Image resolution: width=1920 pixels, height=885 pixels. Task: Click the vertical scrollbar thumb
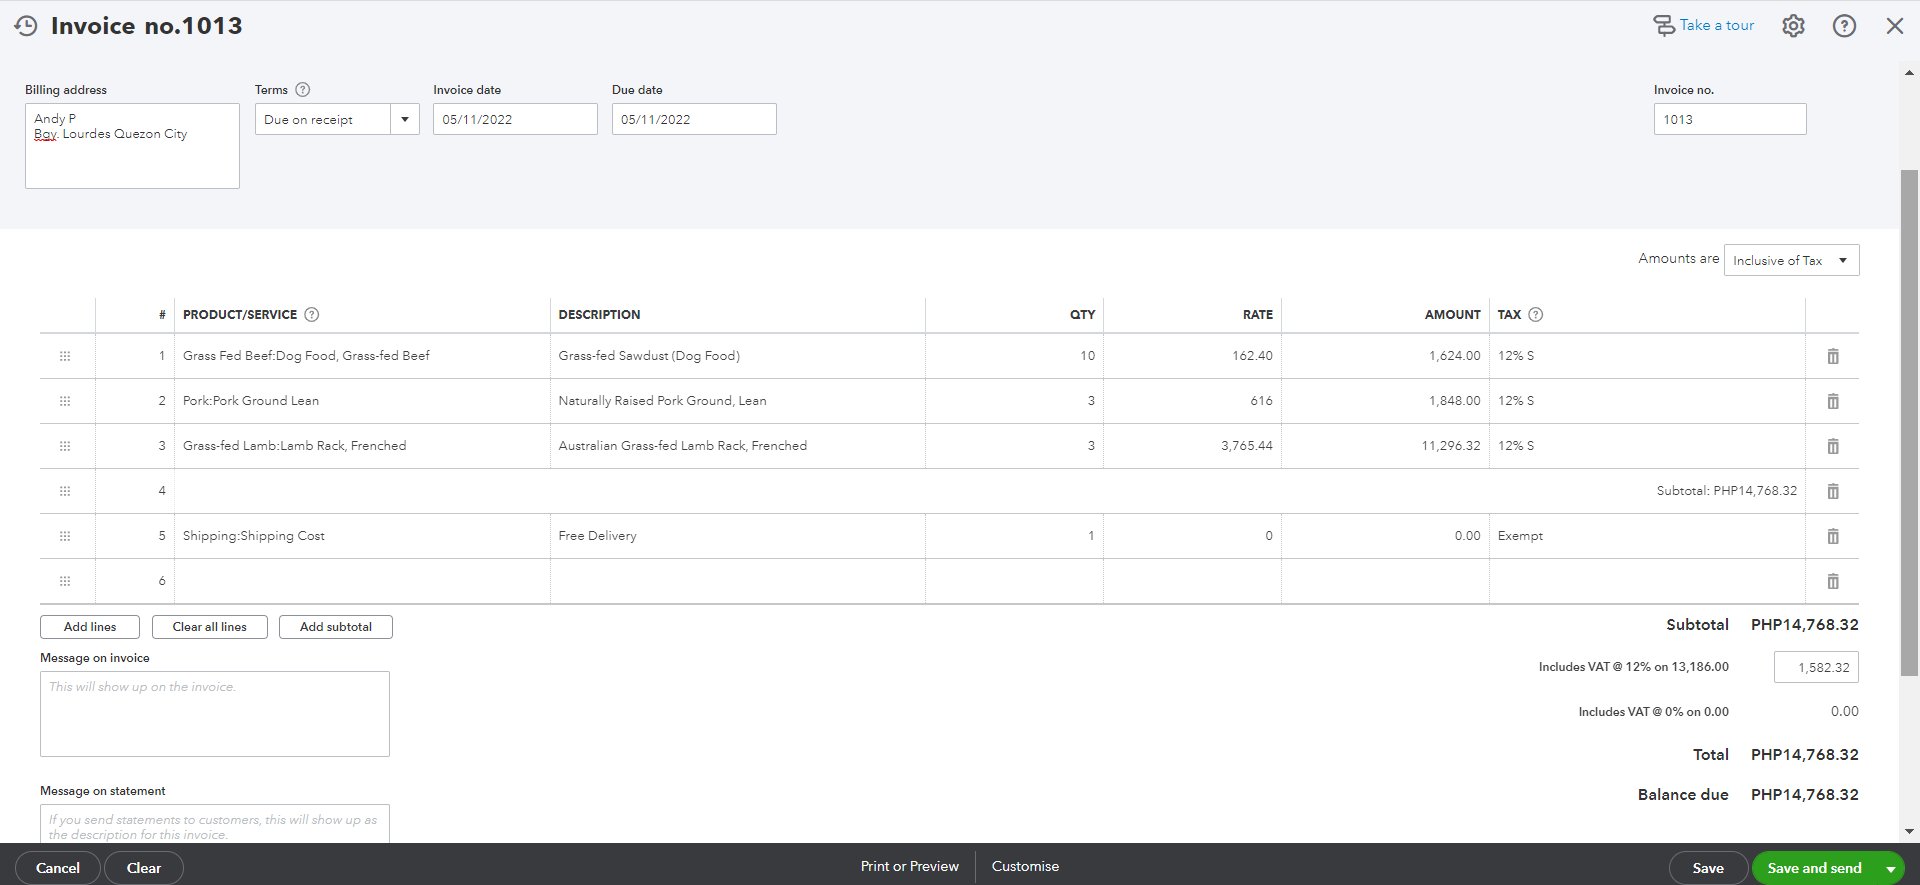(1909, 423)
